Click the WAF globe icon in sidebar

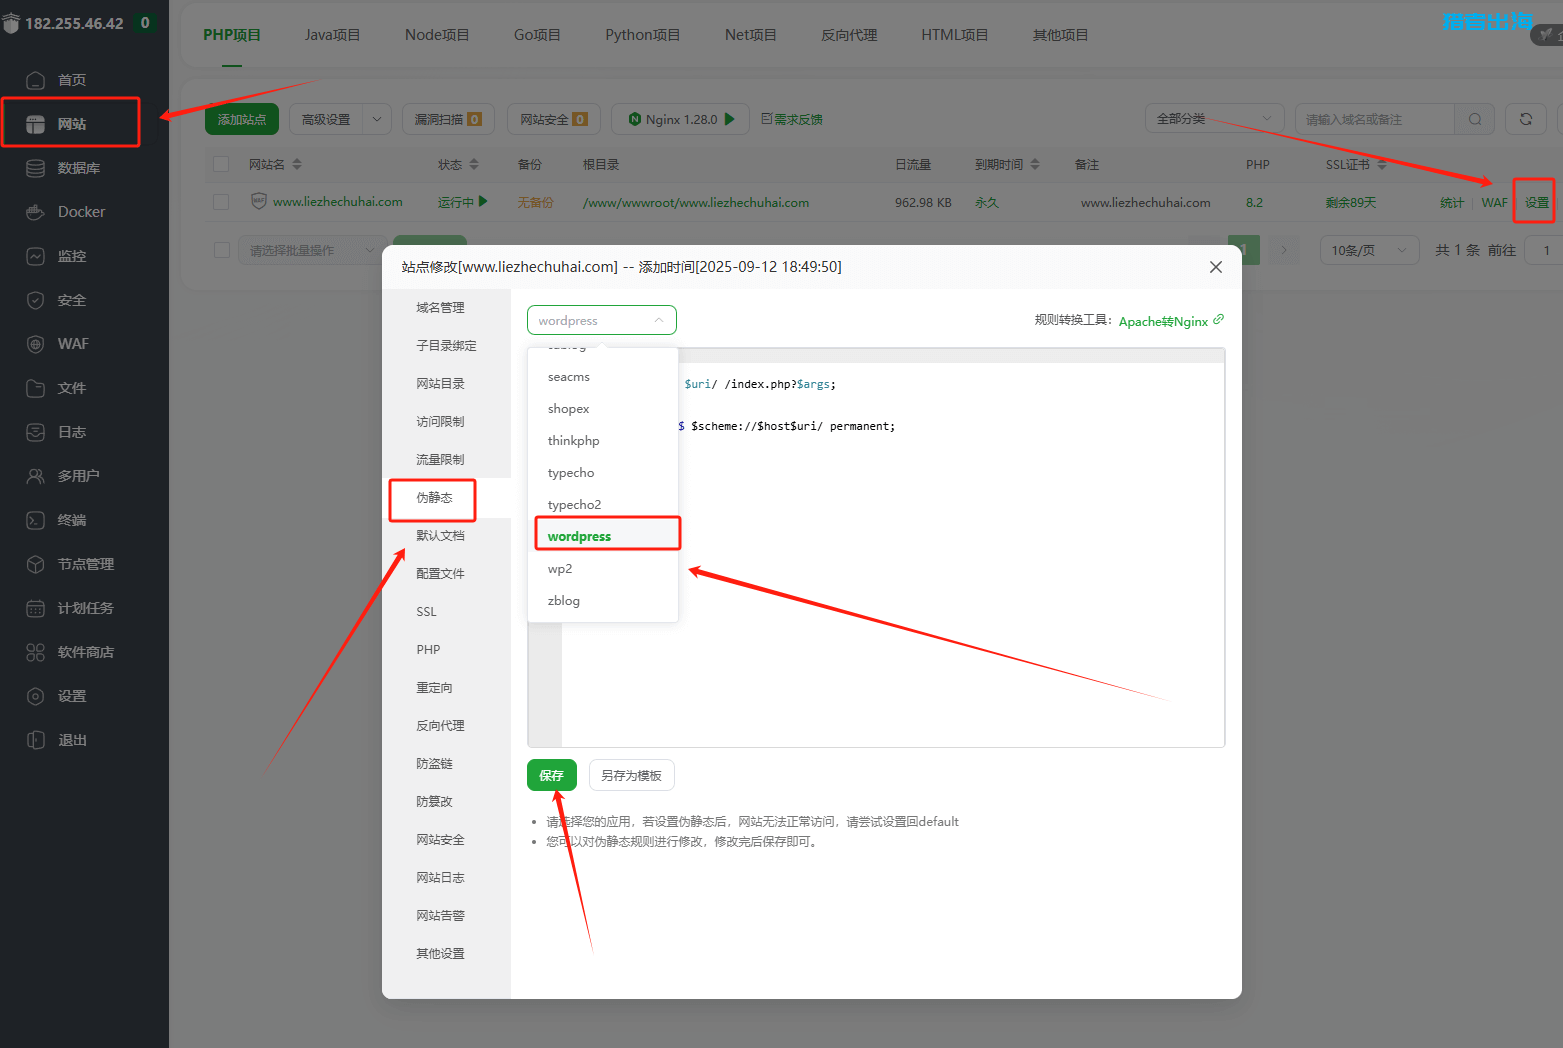coord(35,344)
